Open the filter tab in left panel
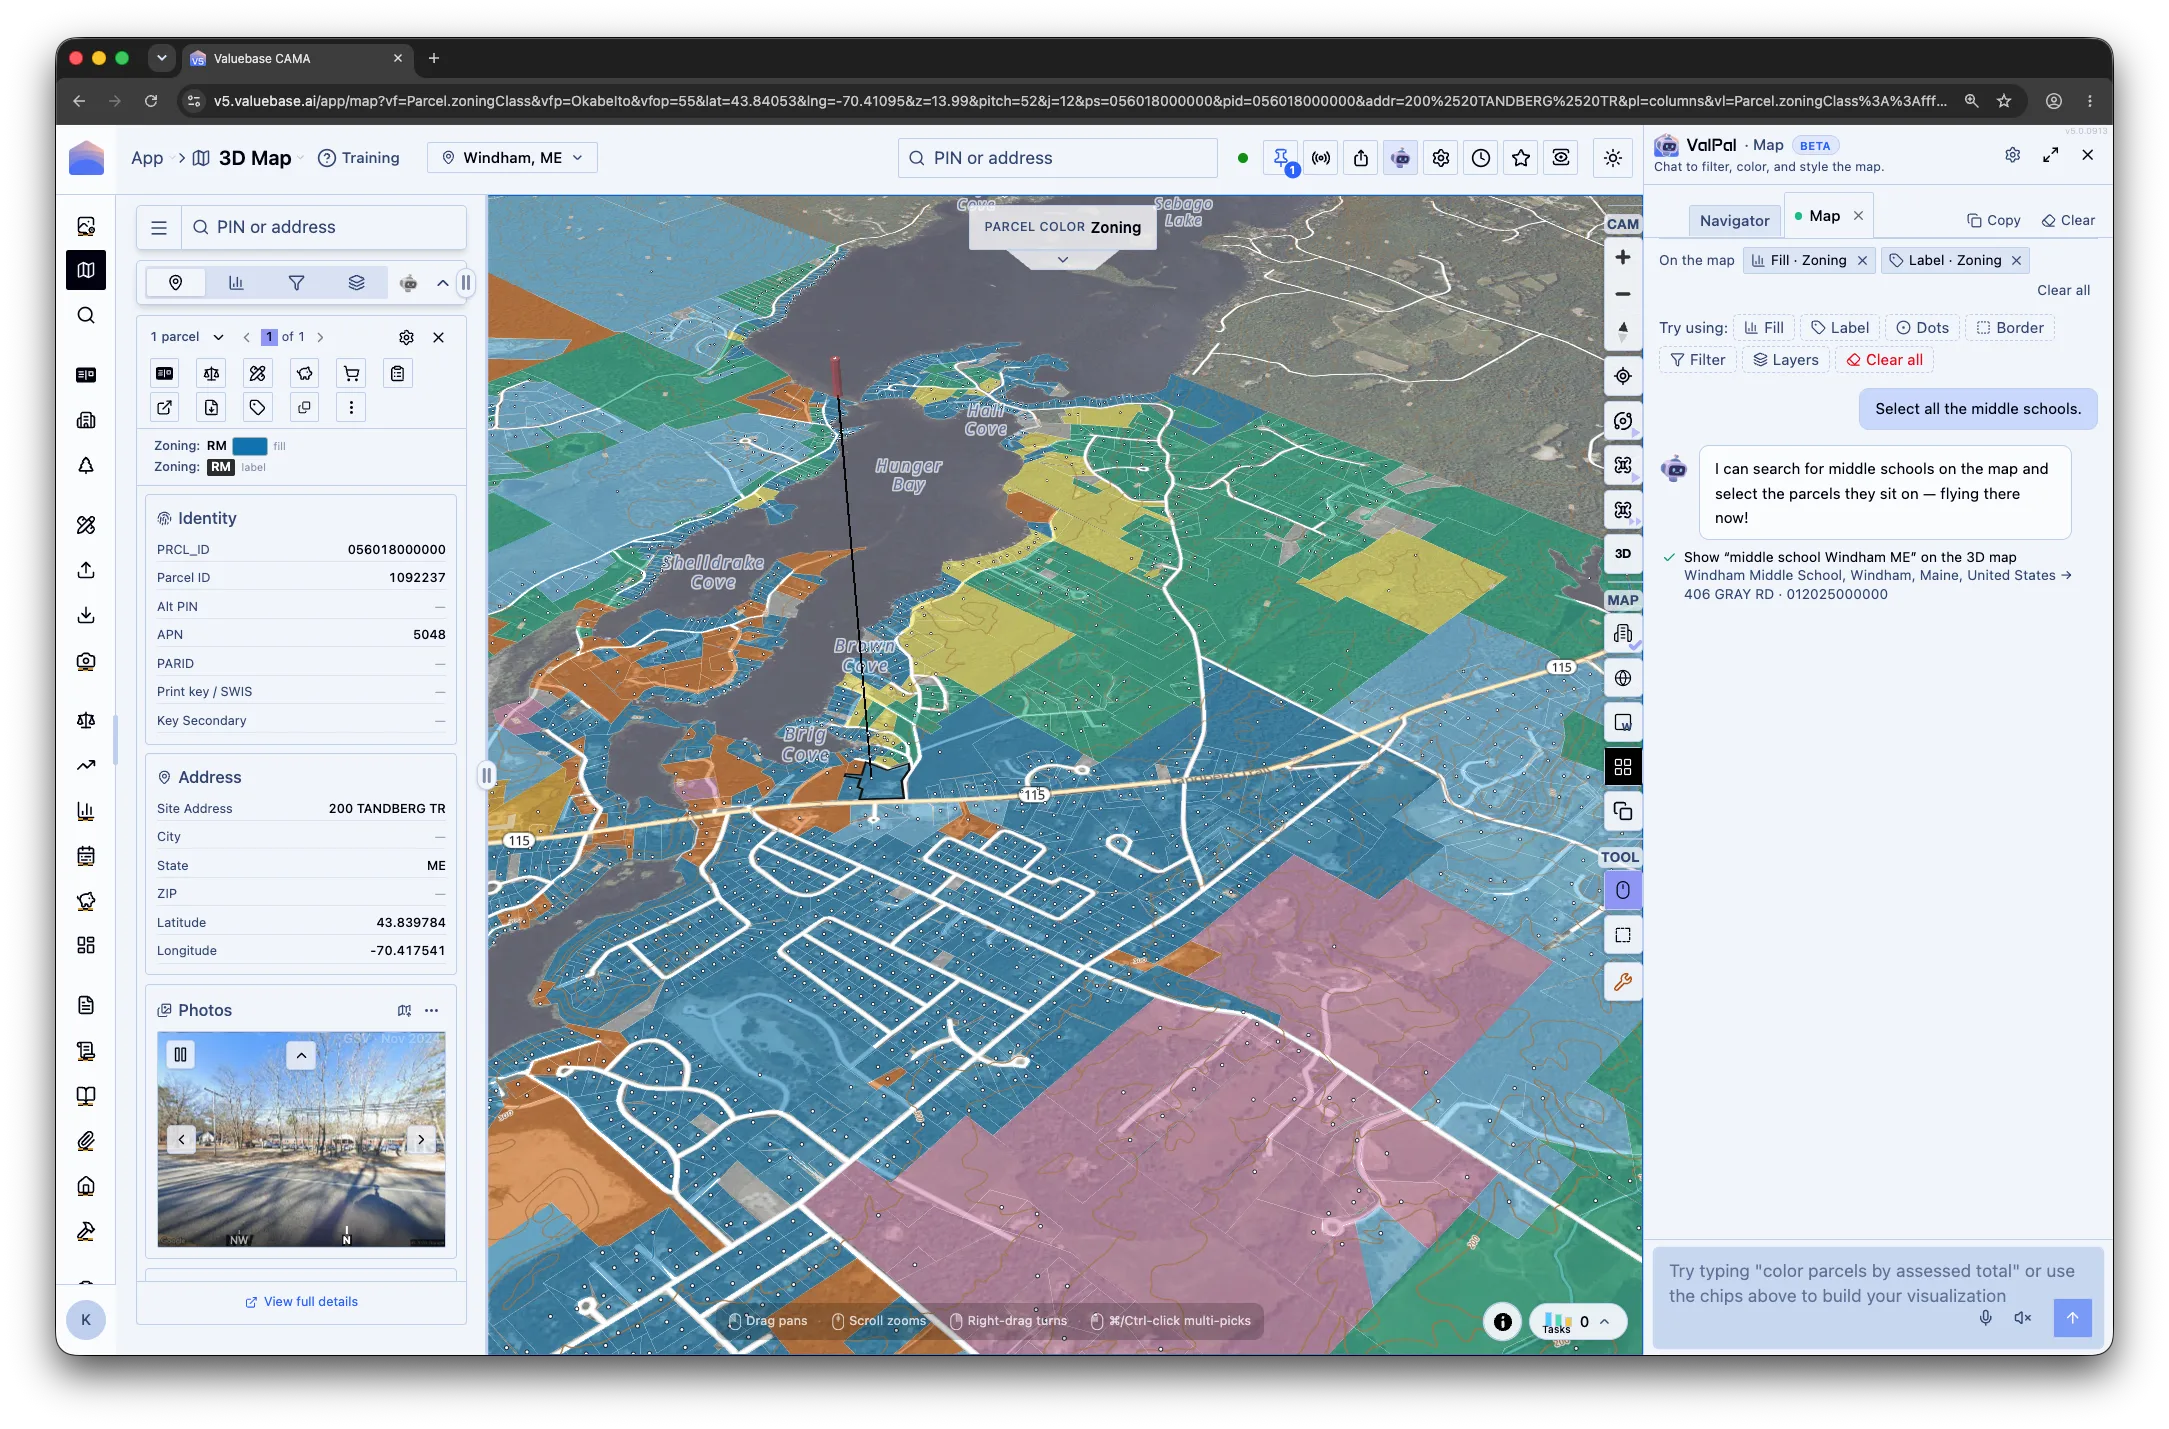 [x=296, y=283]
